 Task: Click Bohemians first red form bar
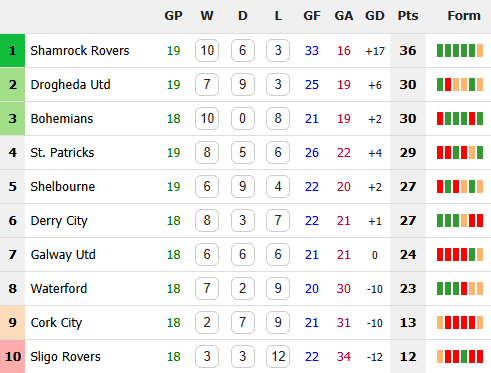point(440,119)
